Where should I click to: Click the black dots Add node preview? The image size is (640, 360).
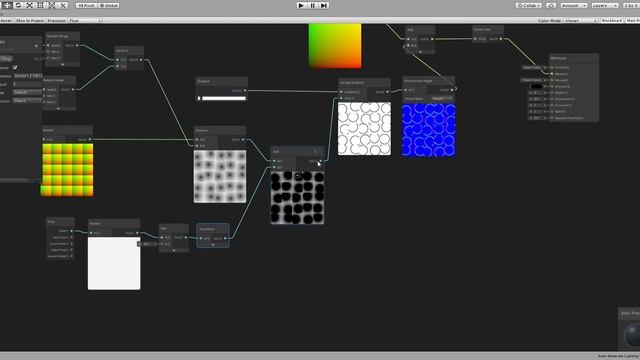(298, 198)
